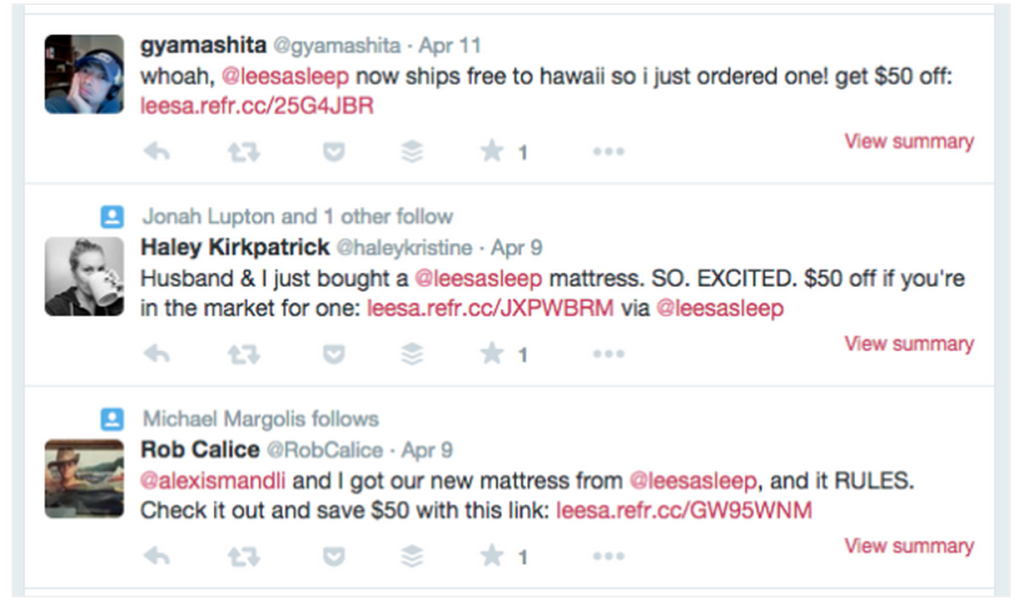Viewport: 1024px width, 609px height.
Task: Open the leesa.refr.cc/GW95WNM link
Action: pos(683,510)
